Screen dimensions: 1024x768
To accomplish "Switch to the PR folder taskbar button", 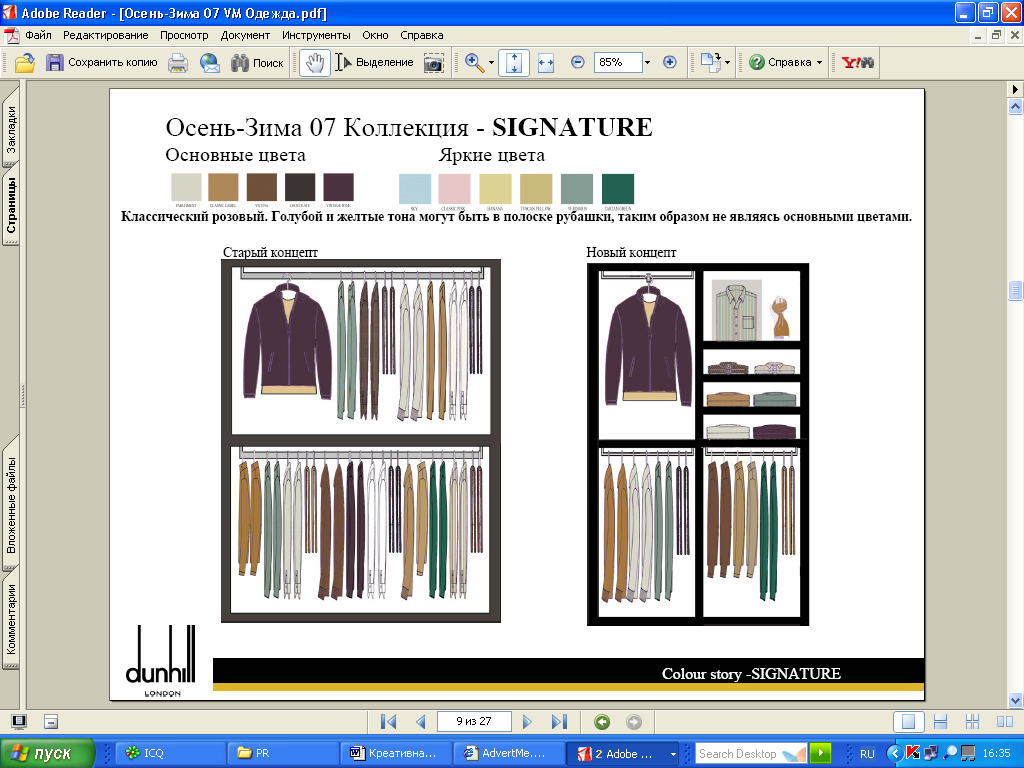I will pyautogui.click(x=283, y=753).
